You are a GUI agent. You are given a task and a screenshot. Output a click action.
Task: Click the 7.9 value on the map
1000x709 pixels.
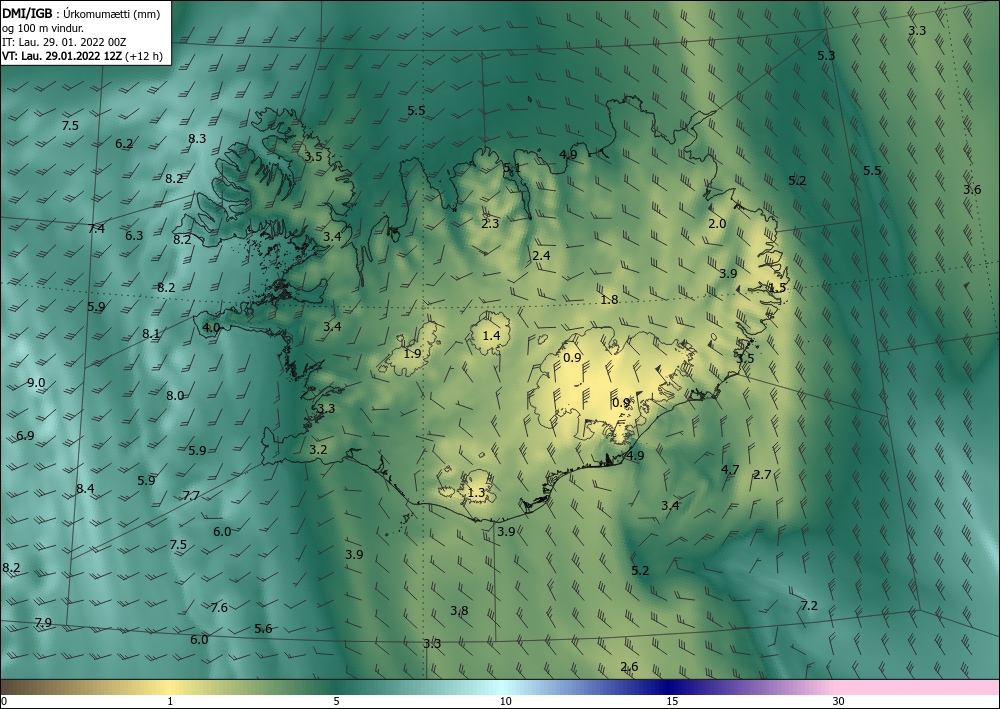coord(43,623)
